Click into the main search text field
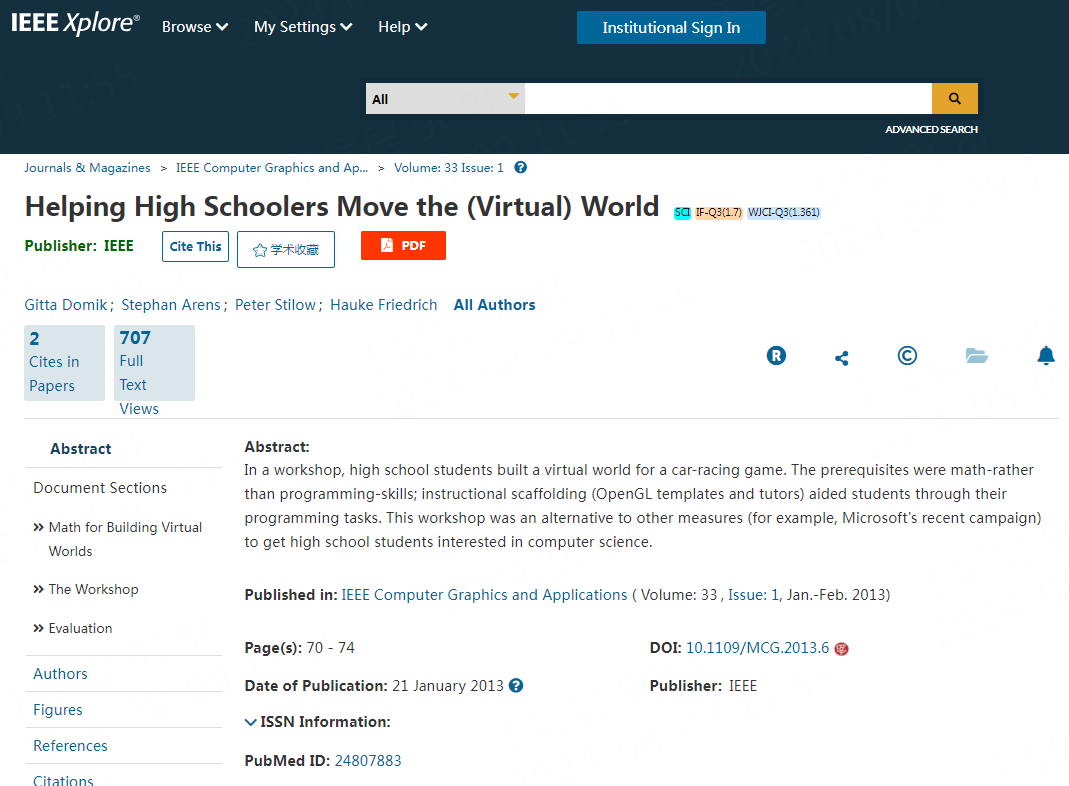Viewport: 1069px width, 786px height. point(727,99)
